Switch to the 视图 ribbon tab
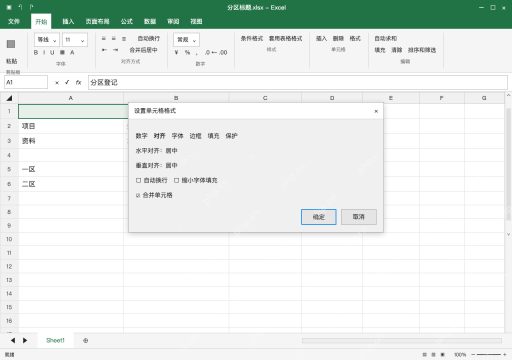The width and height of the screenshot is (512, 360). tap(196, 22)
